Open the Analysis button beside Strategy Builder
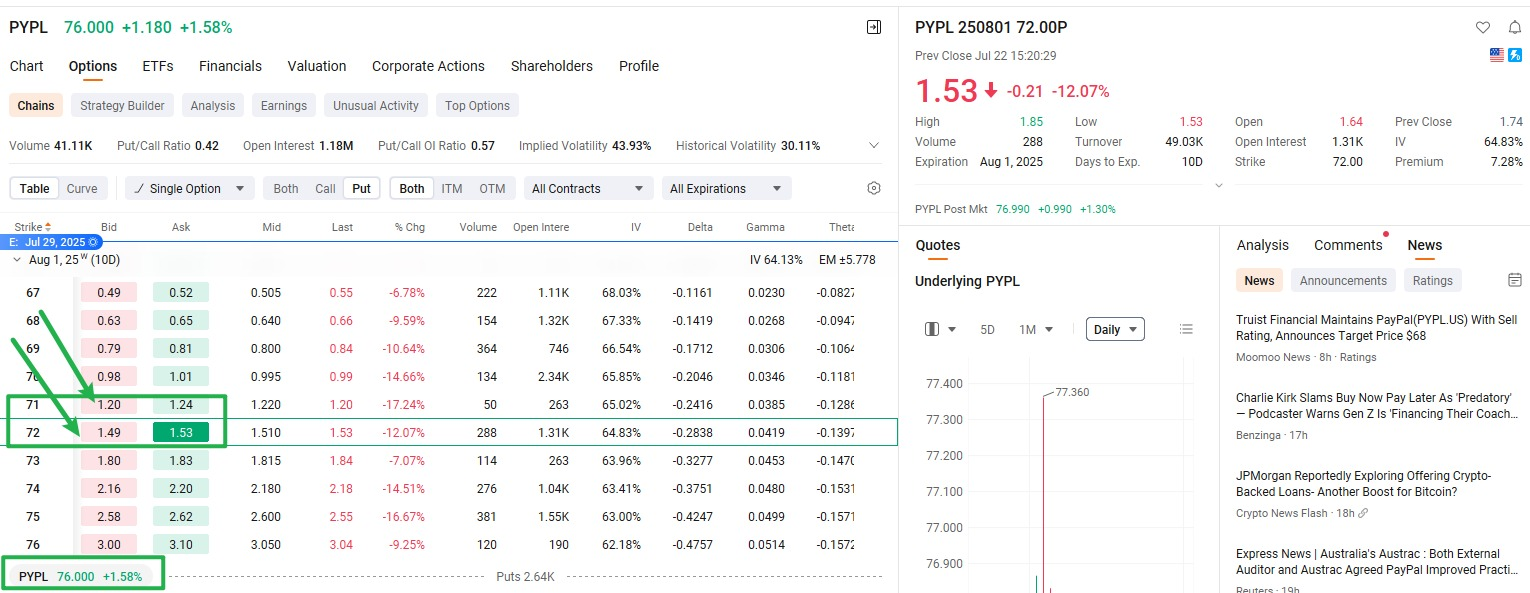This screenshot has height=593, width=1530. tap(213, 105)
